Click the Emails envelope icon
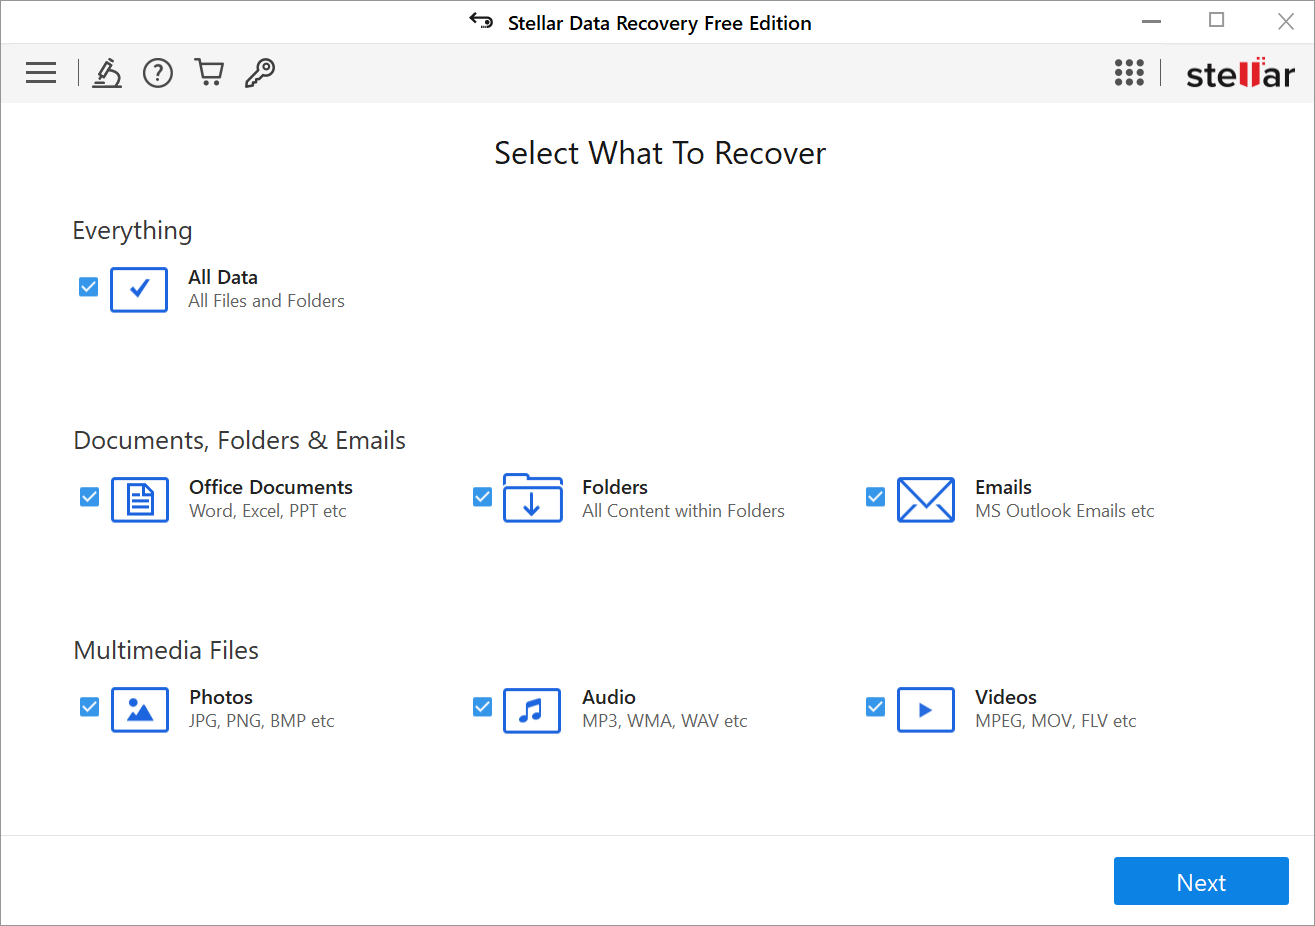 click(x=926, y=500)
